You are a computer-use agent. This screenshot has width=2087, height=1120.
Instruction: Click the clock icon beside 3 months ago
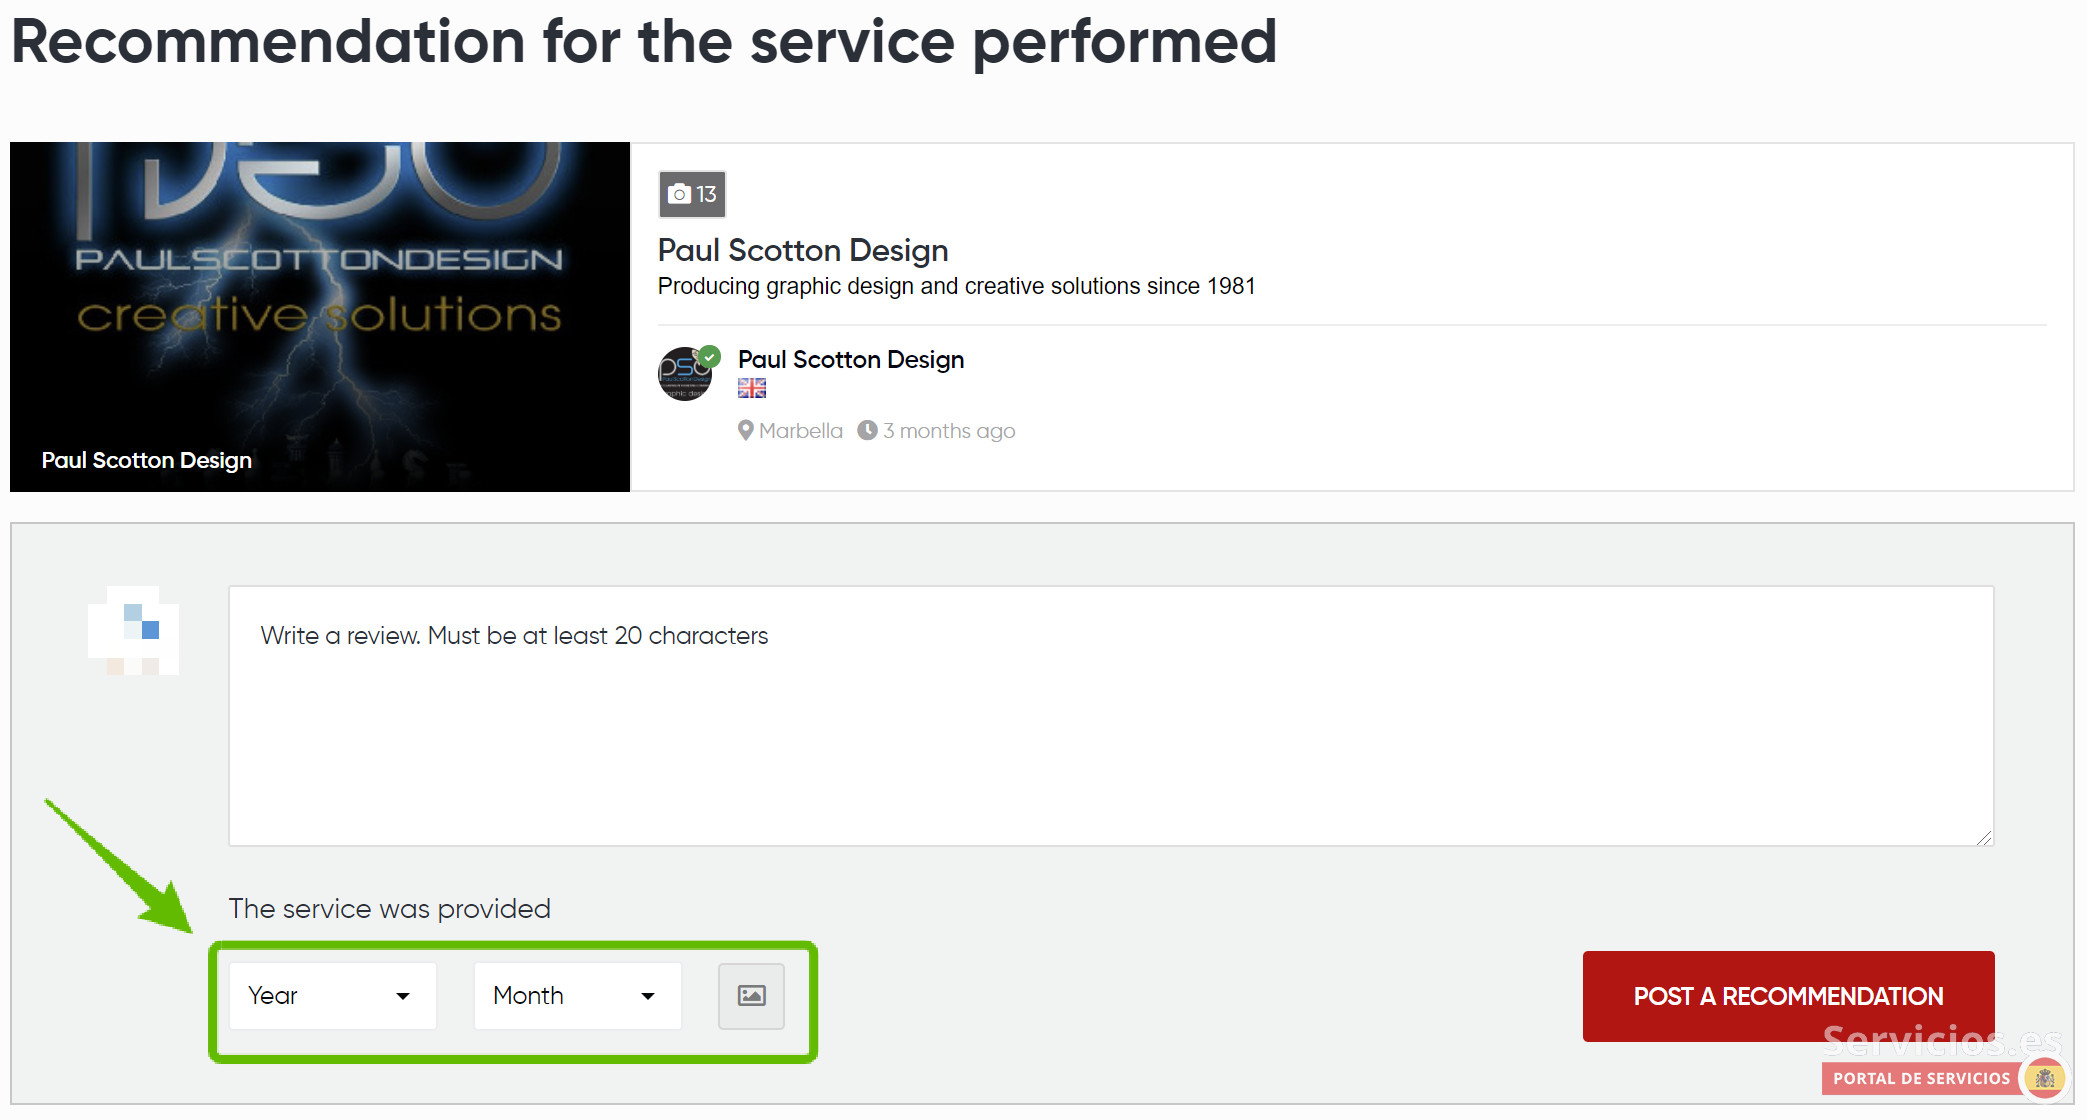pyautogui.click(x=867, y=430)
